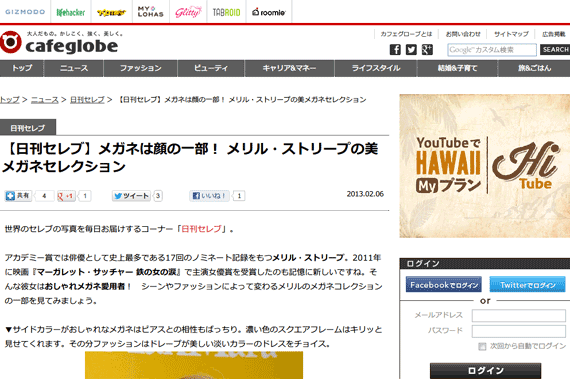The image size is (570, 379).
Task: Click the 日刊セレブ breadcrumb link
Action: [87, 100]
